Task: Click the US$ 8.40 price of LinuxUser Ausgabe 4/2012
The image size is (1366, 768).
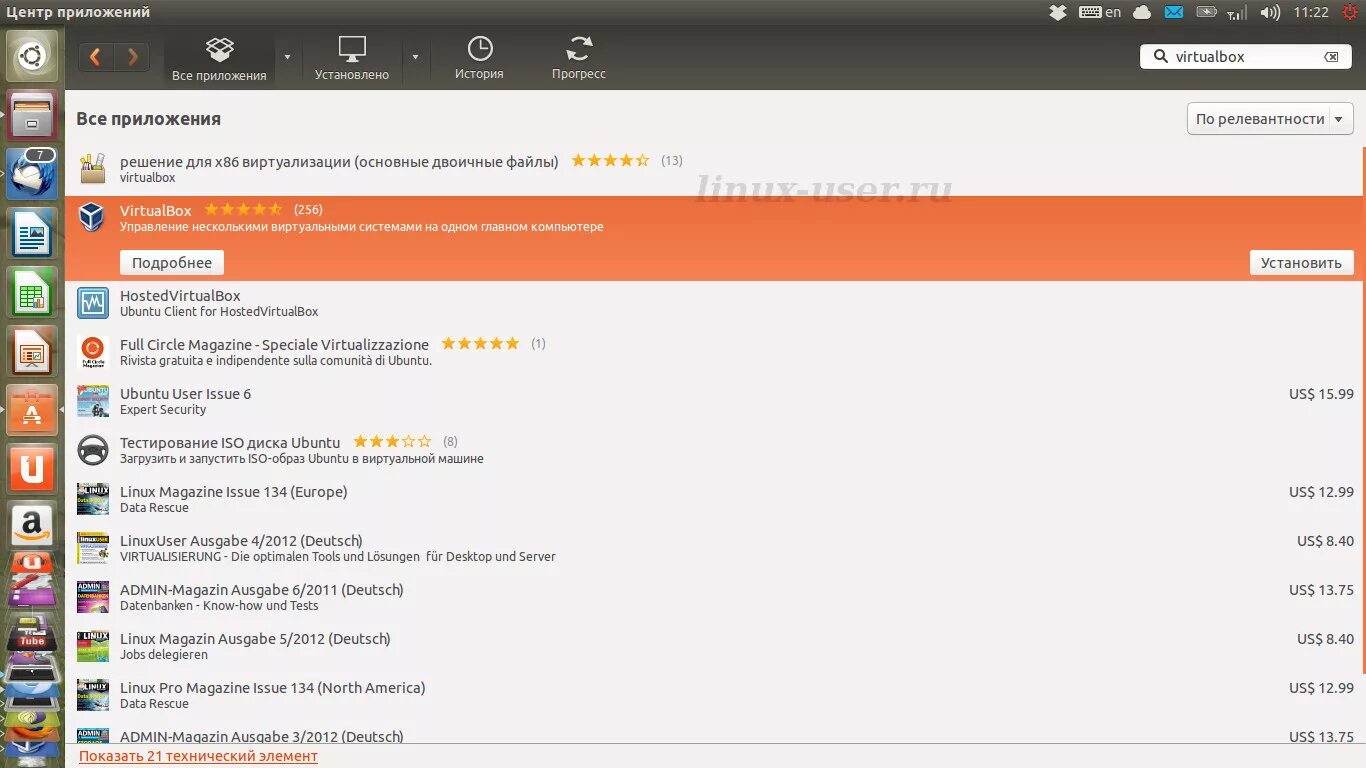Action: coord(1325,541)
